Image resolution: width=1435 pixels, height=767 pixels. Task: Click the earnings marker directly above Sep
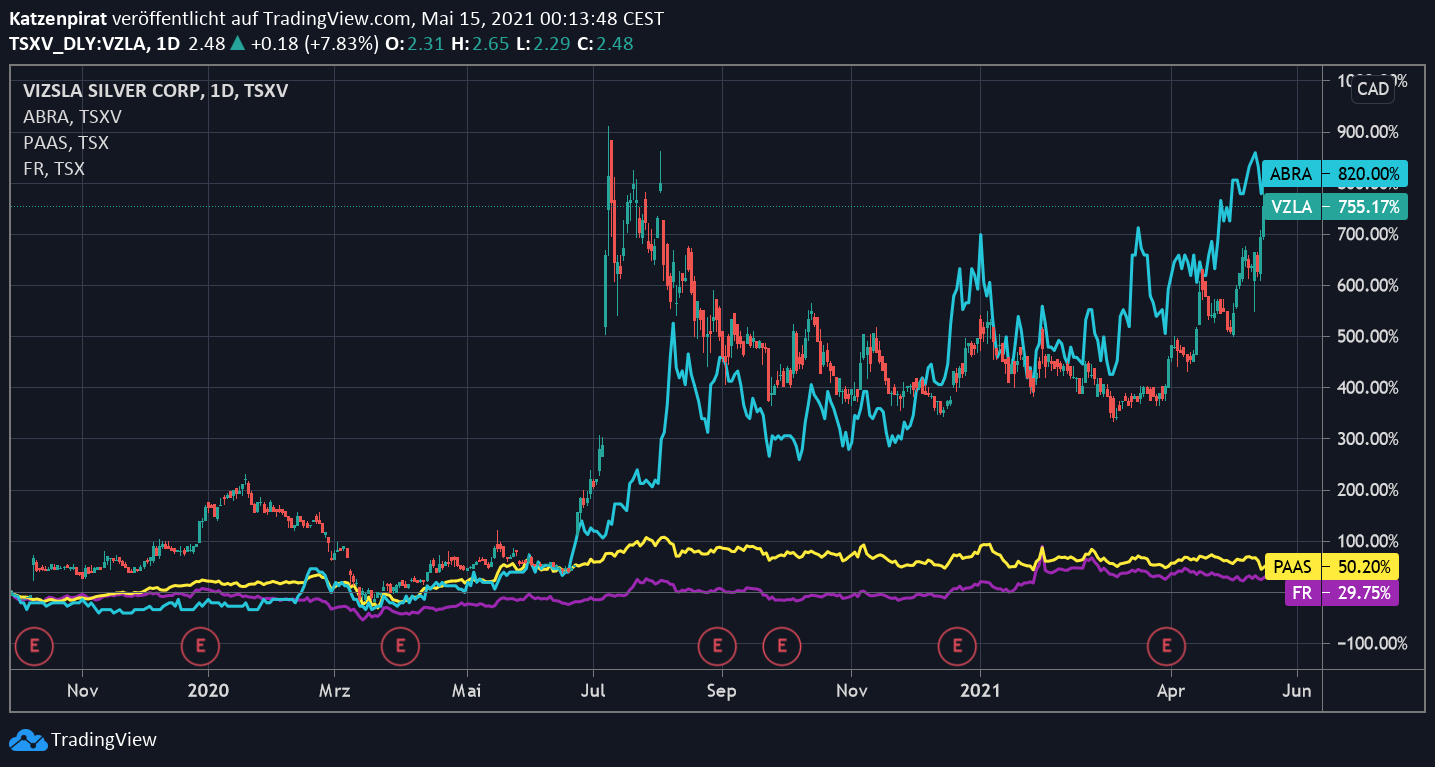[716, 645]
